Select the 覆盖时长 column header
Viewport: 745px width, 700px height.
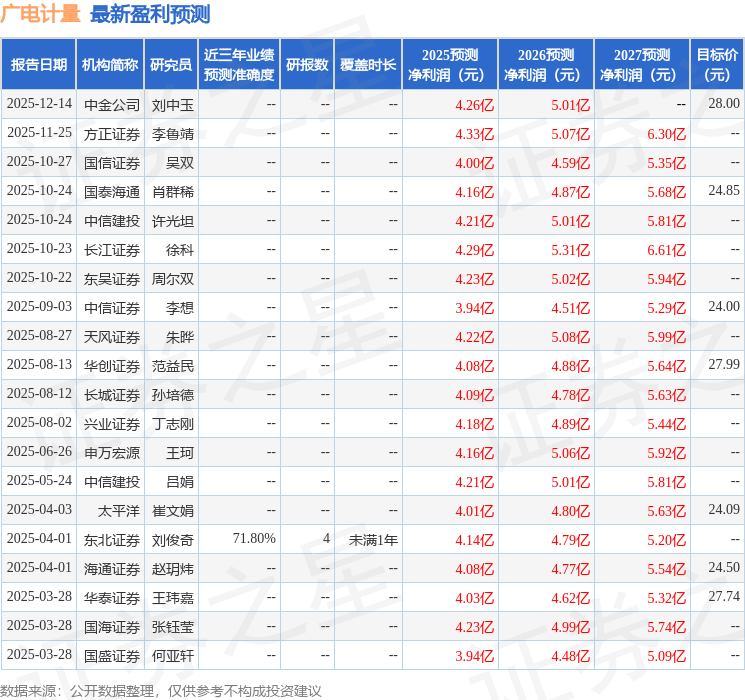pos(368,64)
